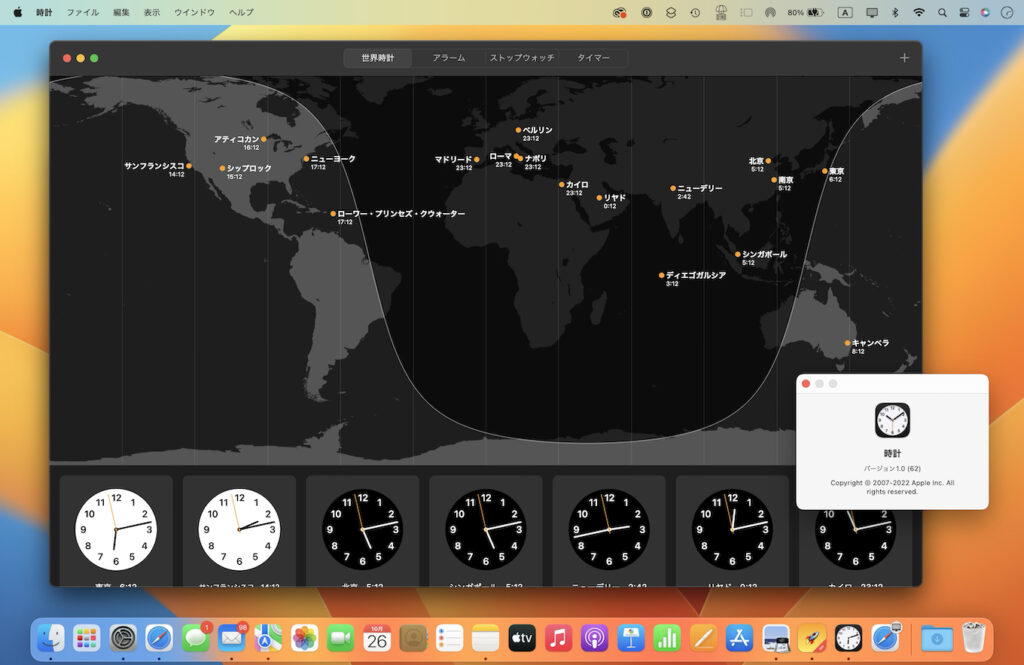Click the Wi-Fi icon in the menu bar

click(920, 12)
